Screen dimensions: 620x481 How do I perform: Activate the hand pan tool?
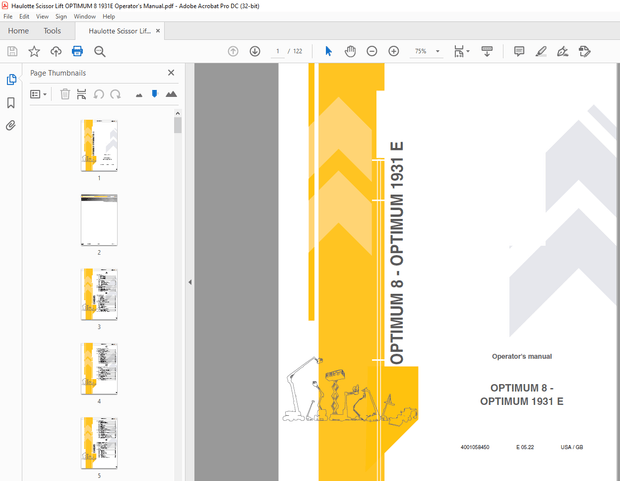pyautogui.click(x=350, y=51)
